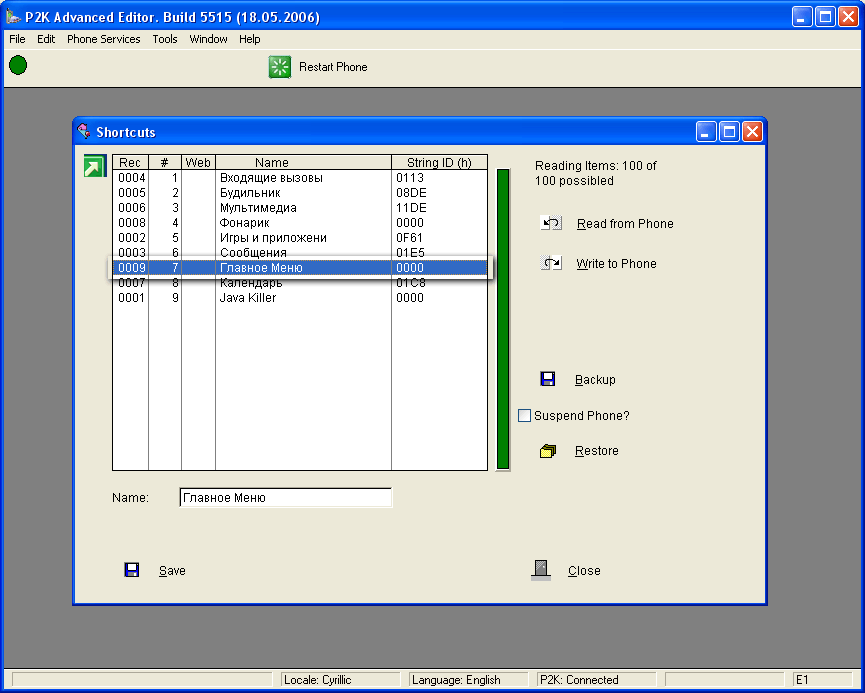Click the green Restart Phone icon

click(280, 67)
